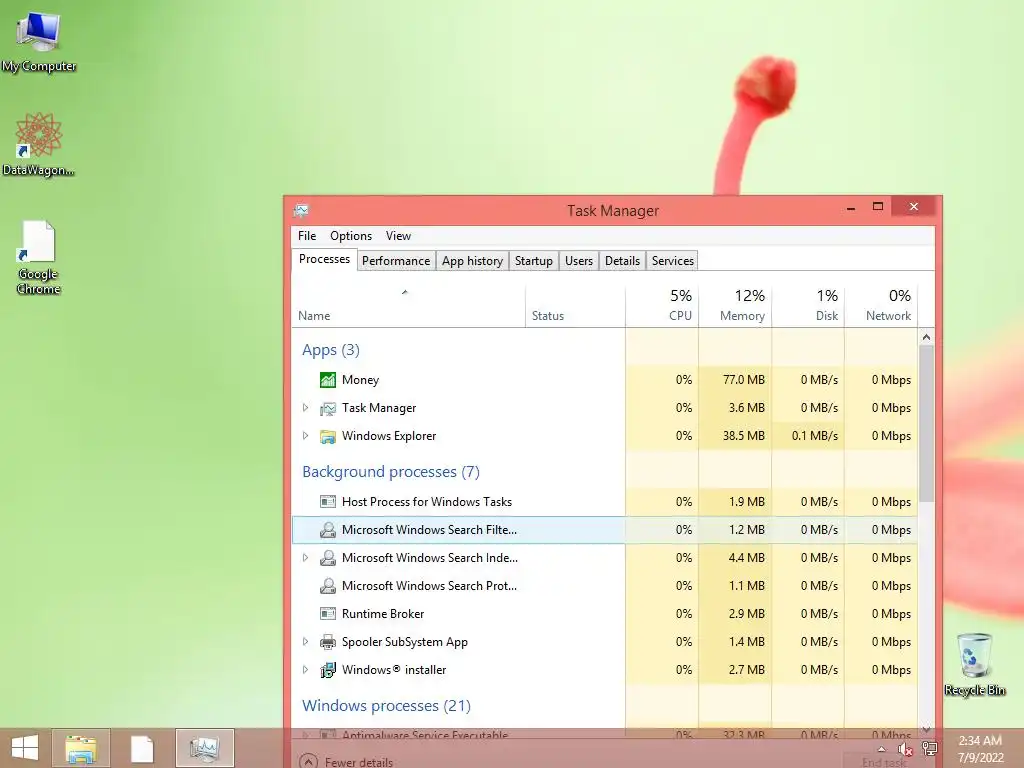Open the View menu
Viewport: 1024px width, 768px height.
[x=398, y=236]
